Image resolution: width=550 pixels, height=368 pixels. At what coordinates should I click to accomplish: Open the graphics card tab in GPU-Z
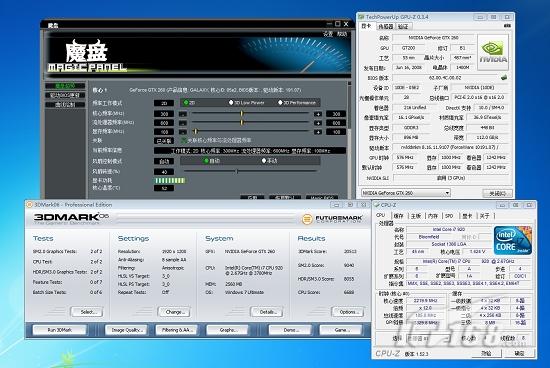click(367, 26)
